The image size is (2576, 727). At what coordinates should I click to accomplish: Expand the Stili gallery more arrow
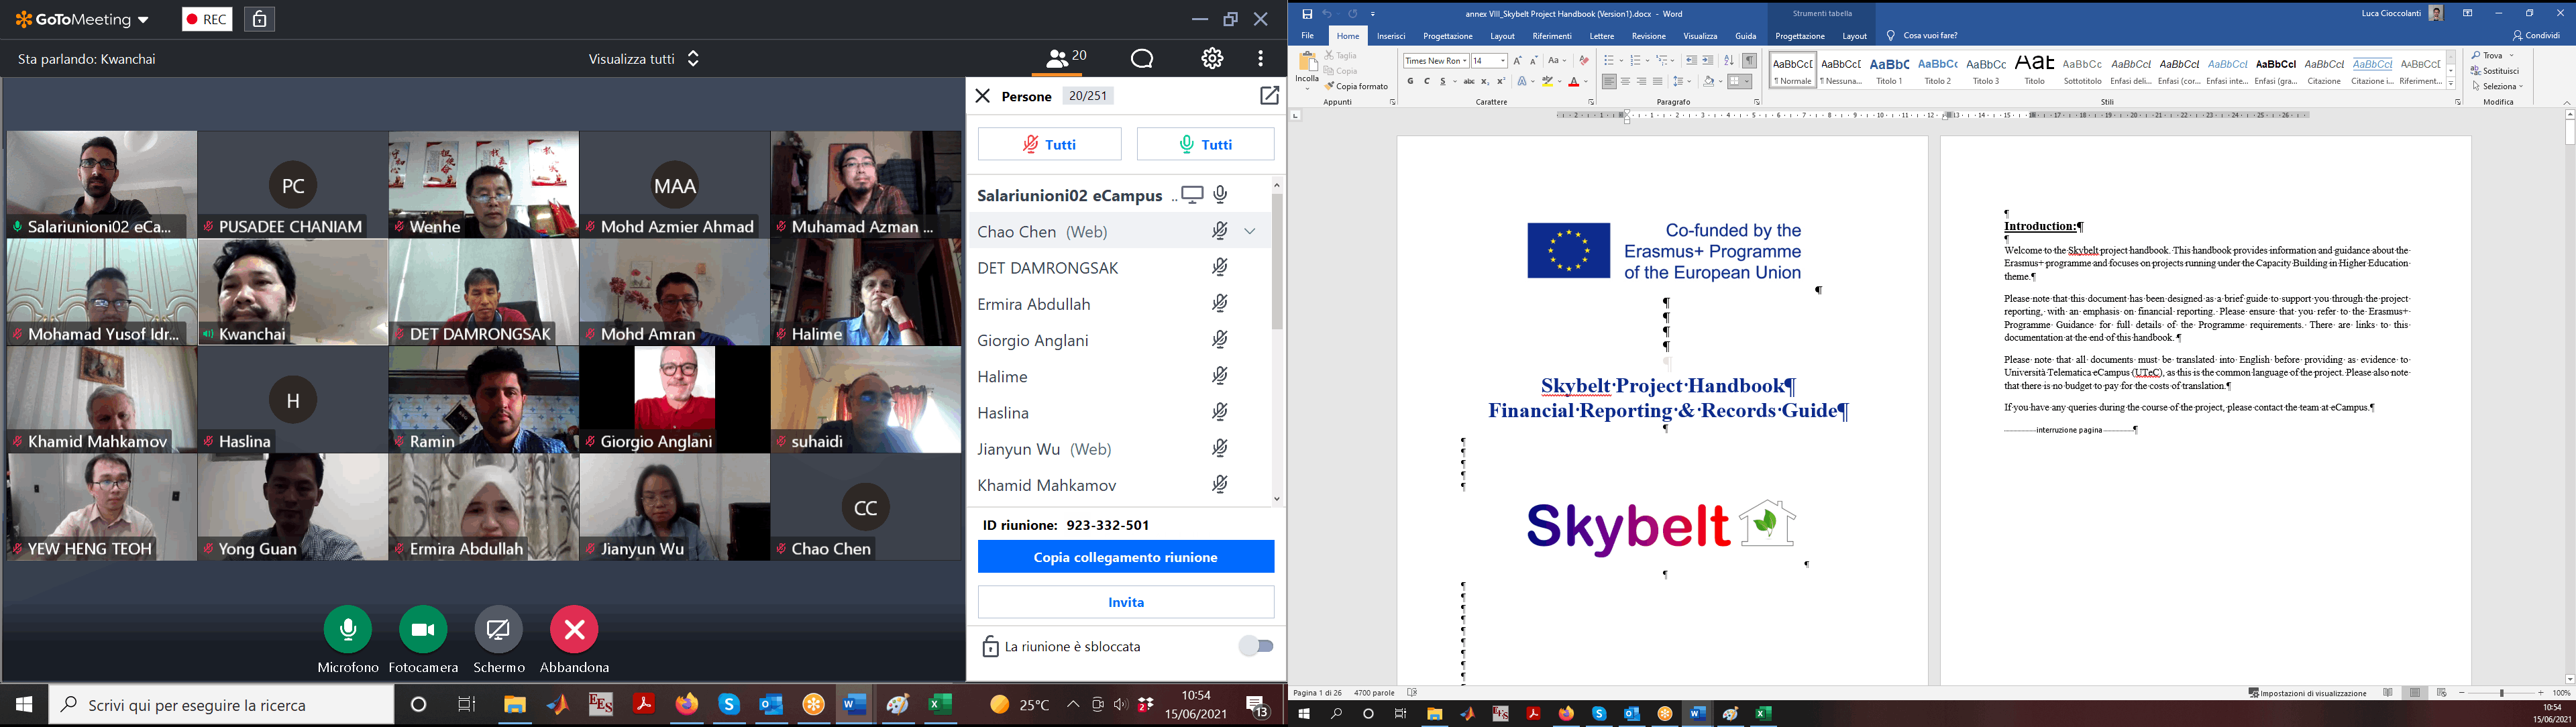pyautogui.click(x=2451, y=84)
